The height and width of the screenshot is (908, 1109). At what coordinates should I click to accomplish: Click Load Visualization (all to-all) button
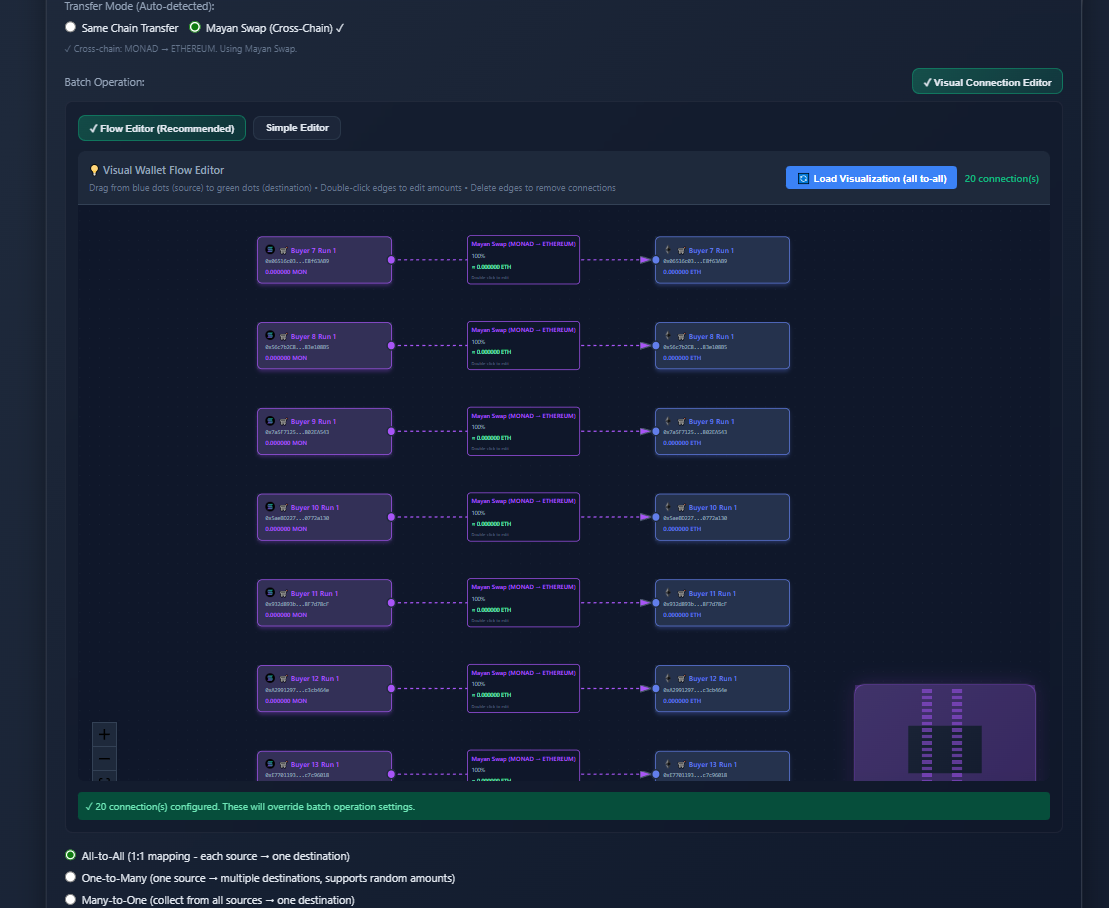(871, 178)
